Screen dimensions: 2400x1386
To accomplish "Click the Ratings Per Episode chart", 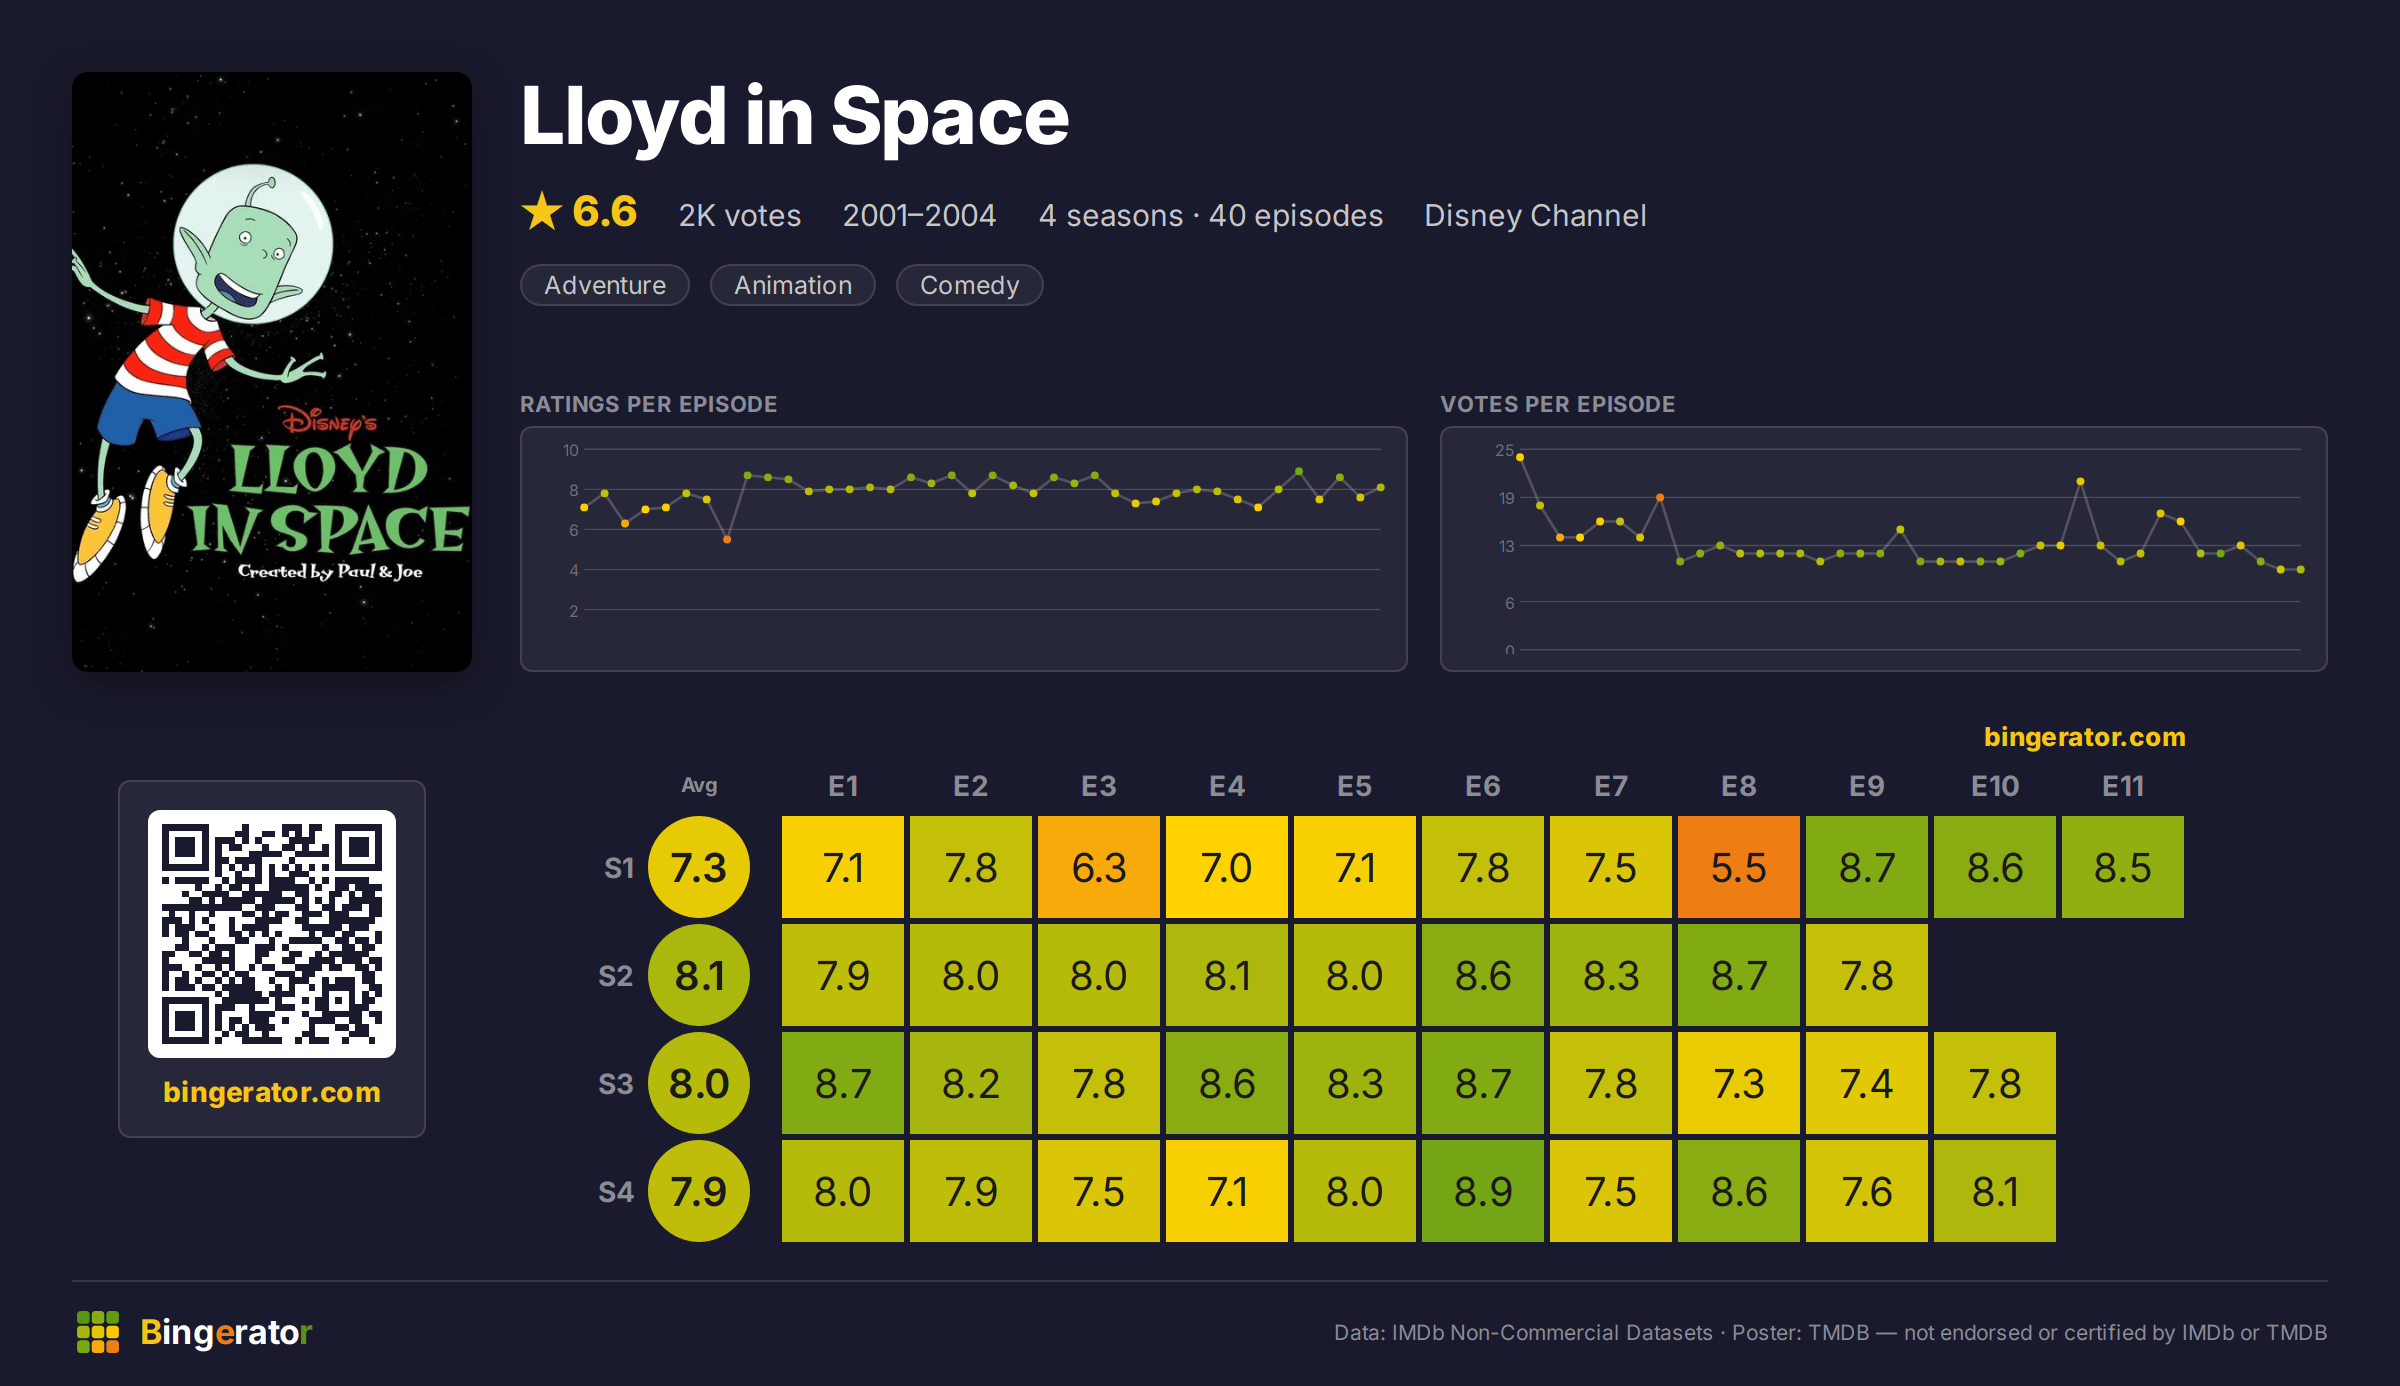I will [x=964, y=549].
